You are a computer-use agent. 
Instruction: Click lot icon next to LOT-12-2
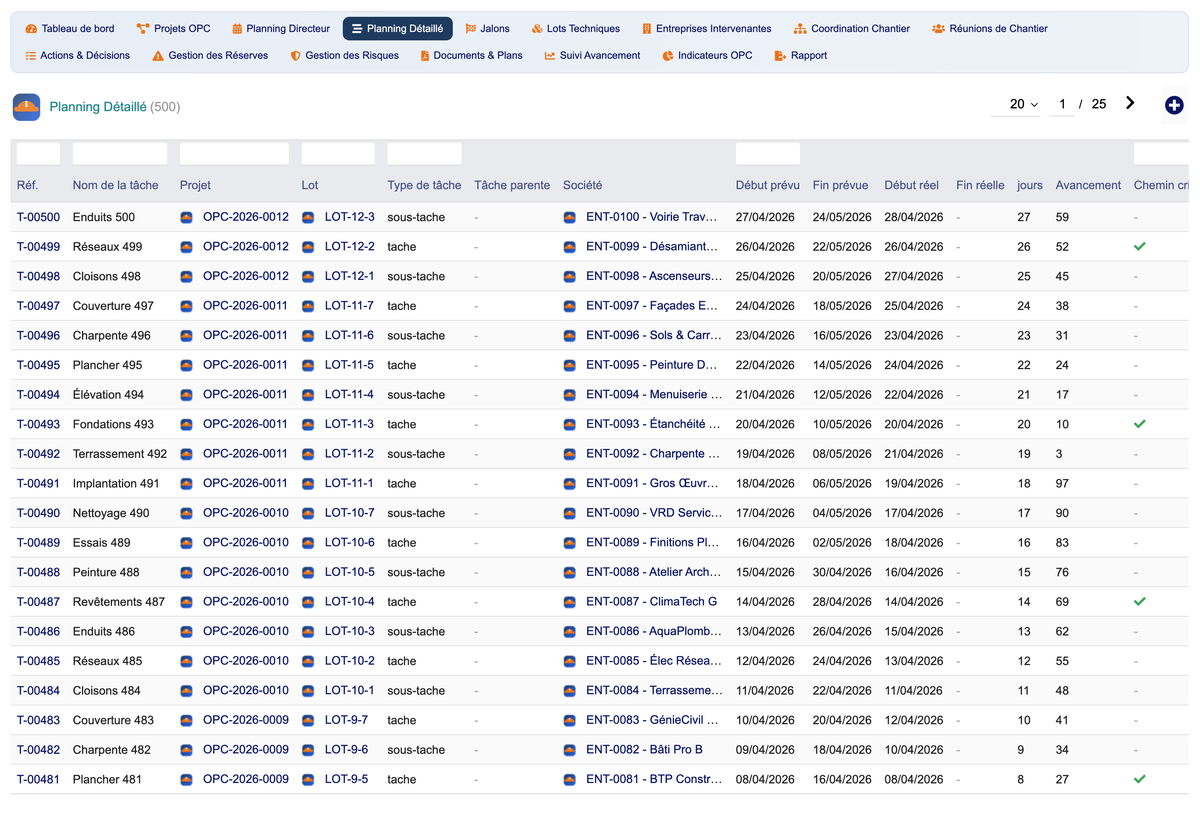308,247
